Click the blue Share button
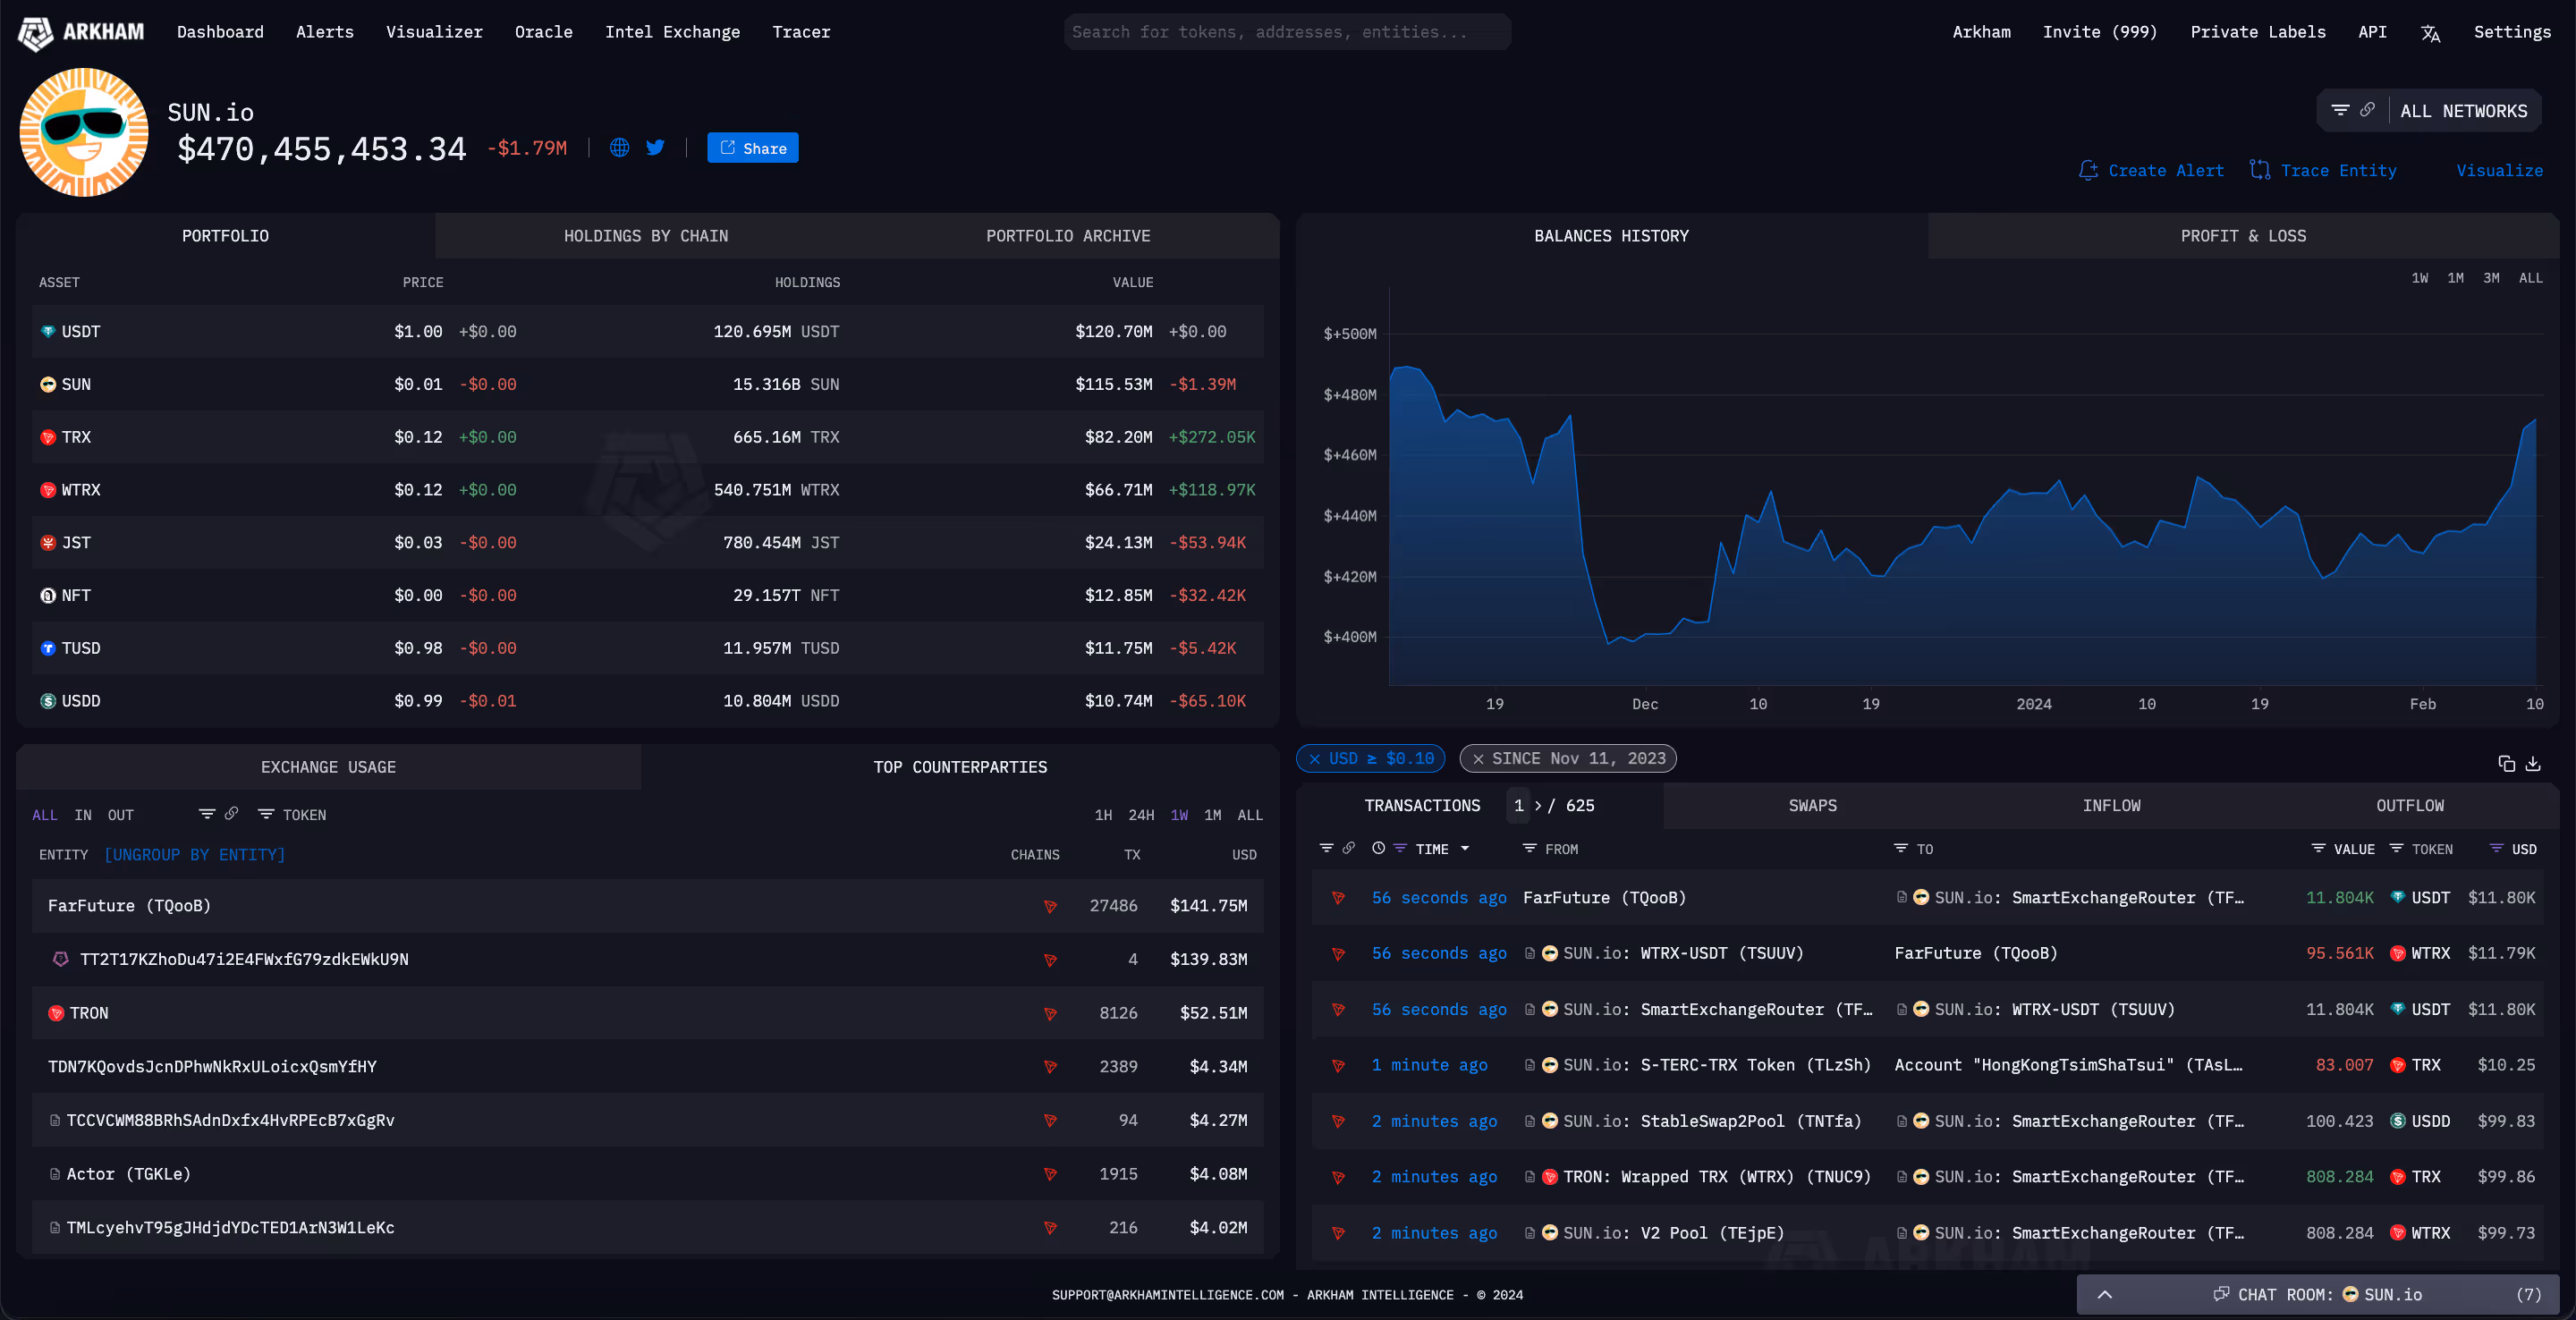Image resolution: width=2576 pixels, height=1320 pixels. click(x=752, y=148)
